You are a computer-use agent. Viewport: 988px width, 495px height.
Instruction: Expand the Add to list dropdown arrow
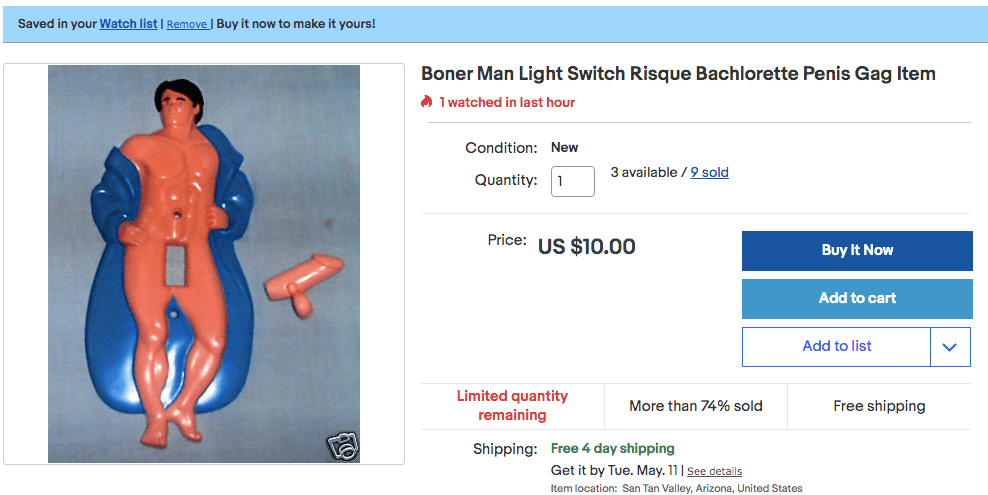(950, 347)
